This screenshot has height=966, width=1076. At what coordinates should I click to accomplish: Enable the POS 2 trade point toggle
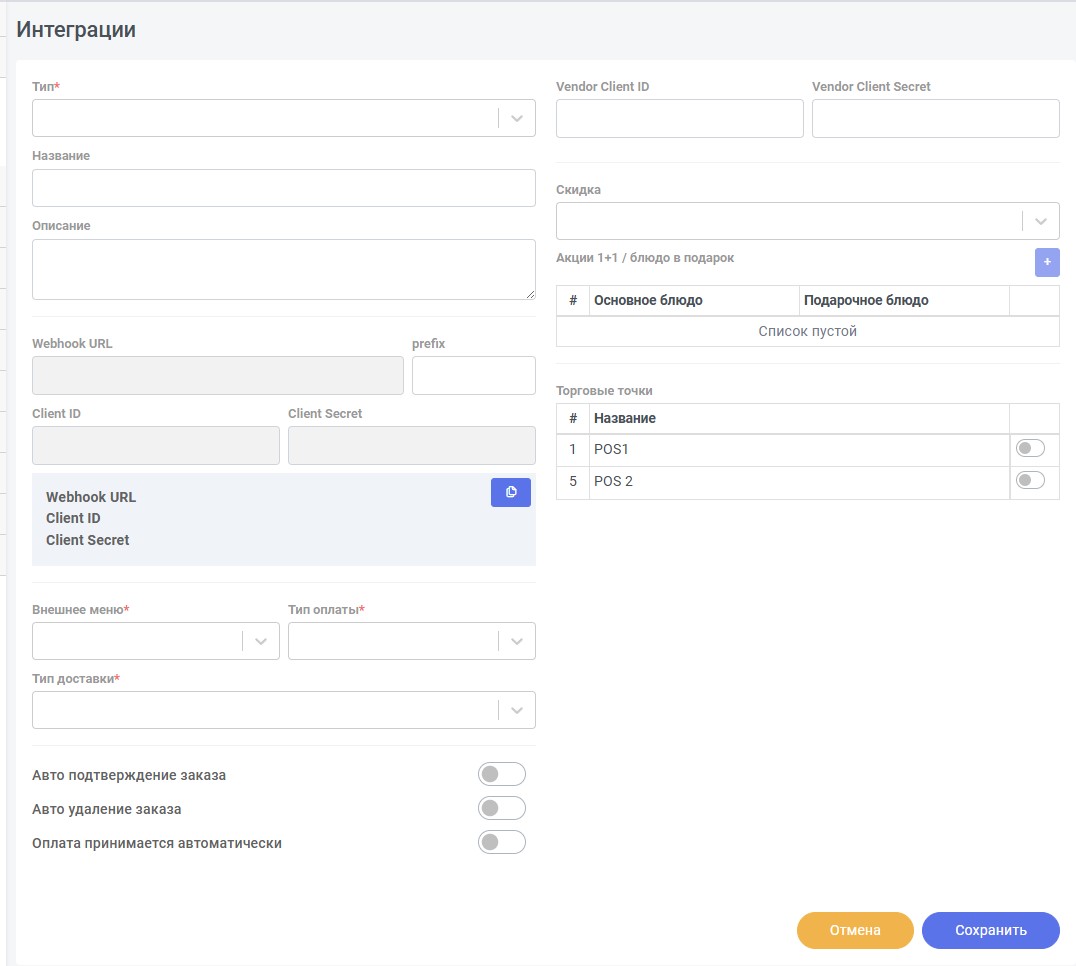click(x=1030, y=480)
